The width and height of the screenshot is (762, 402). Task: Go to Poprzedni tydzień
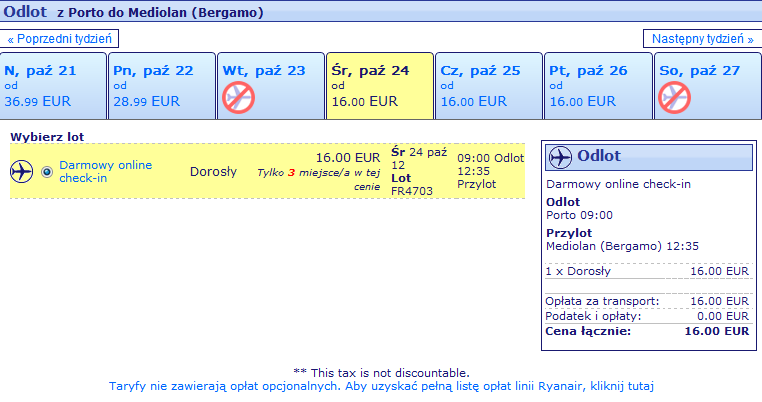59,39
